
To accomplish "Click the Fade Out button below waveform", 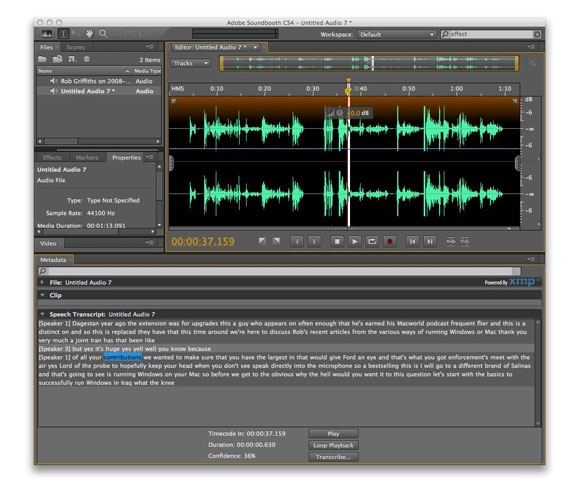I will 276,241.
